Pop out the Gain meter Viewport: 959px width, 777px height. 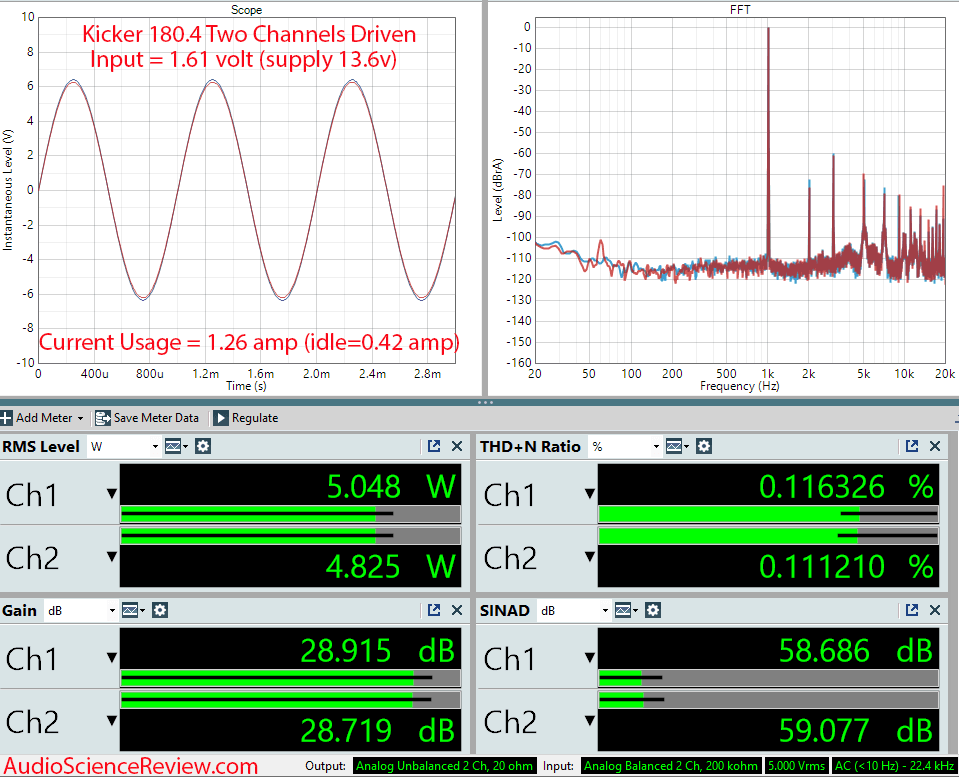click(x=434, y=610)
